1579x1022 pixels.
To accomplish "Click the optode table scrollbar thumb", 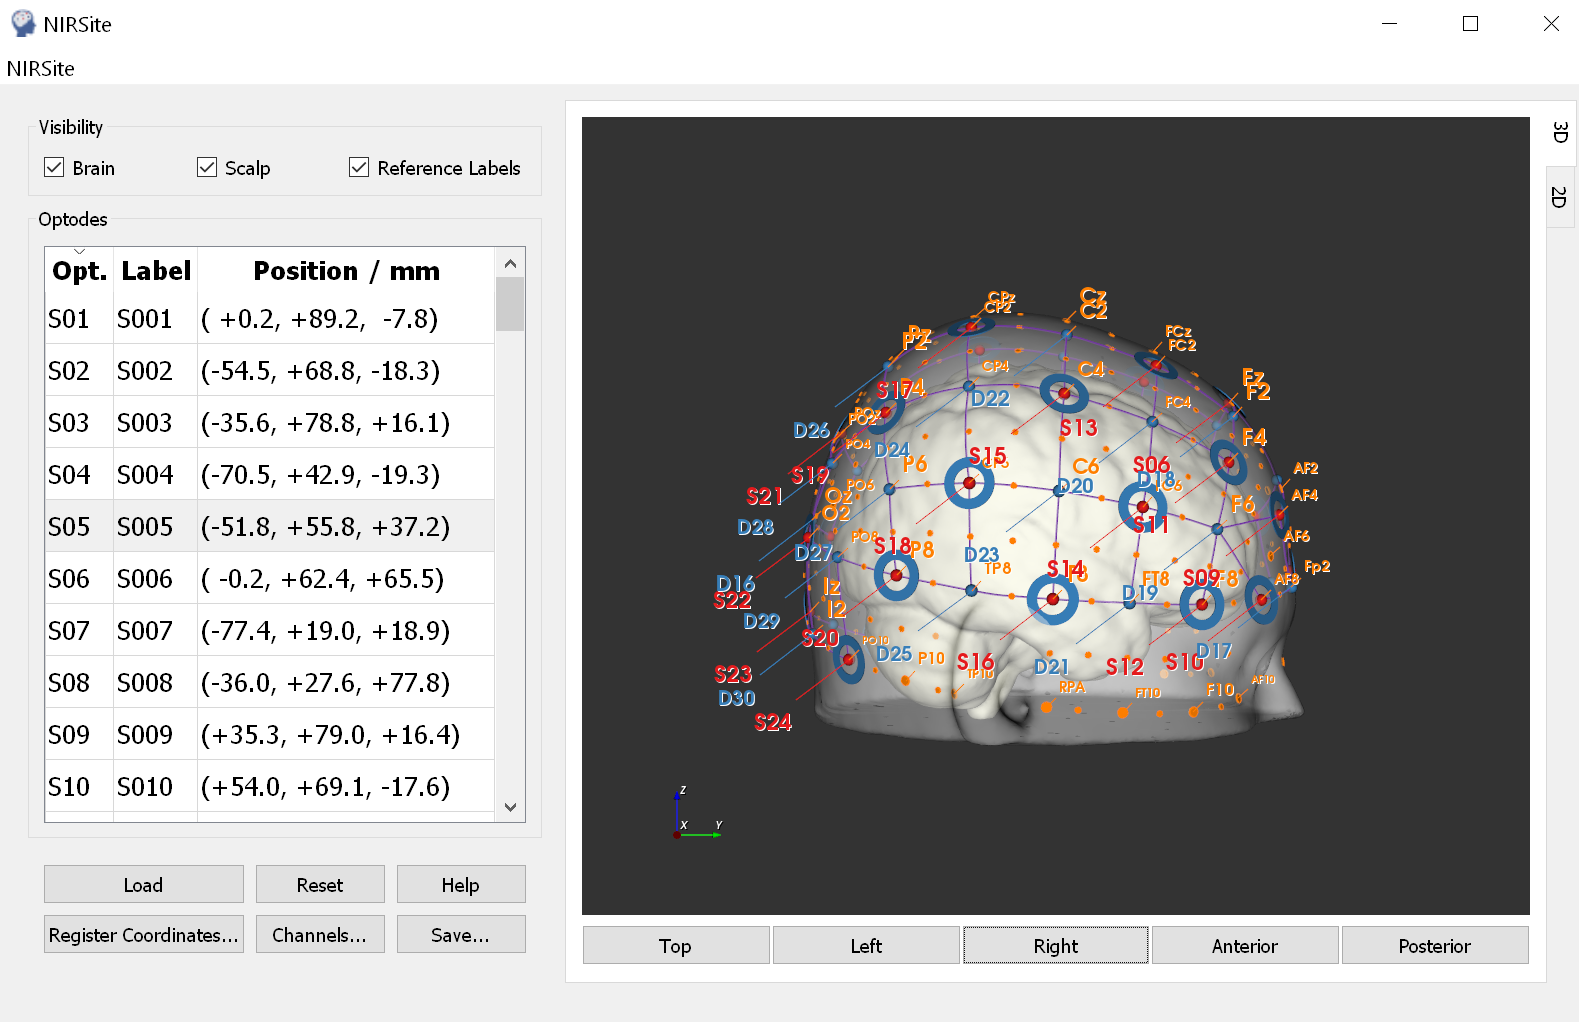I will (510, 304).
